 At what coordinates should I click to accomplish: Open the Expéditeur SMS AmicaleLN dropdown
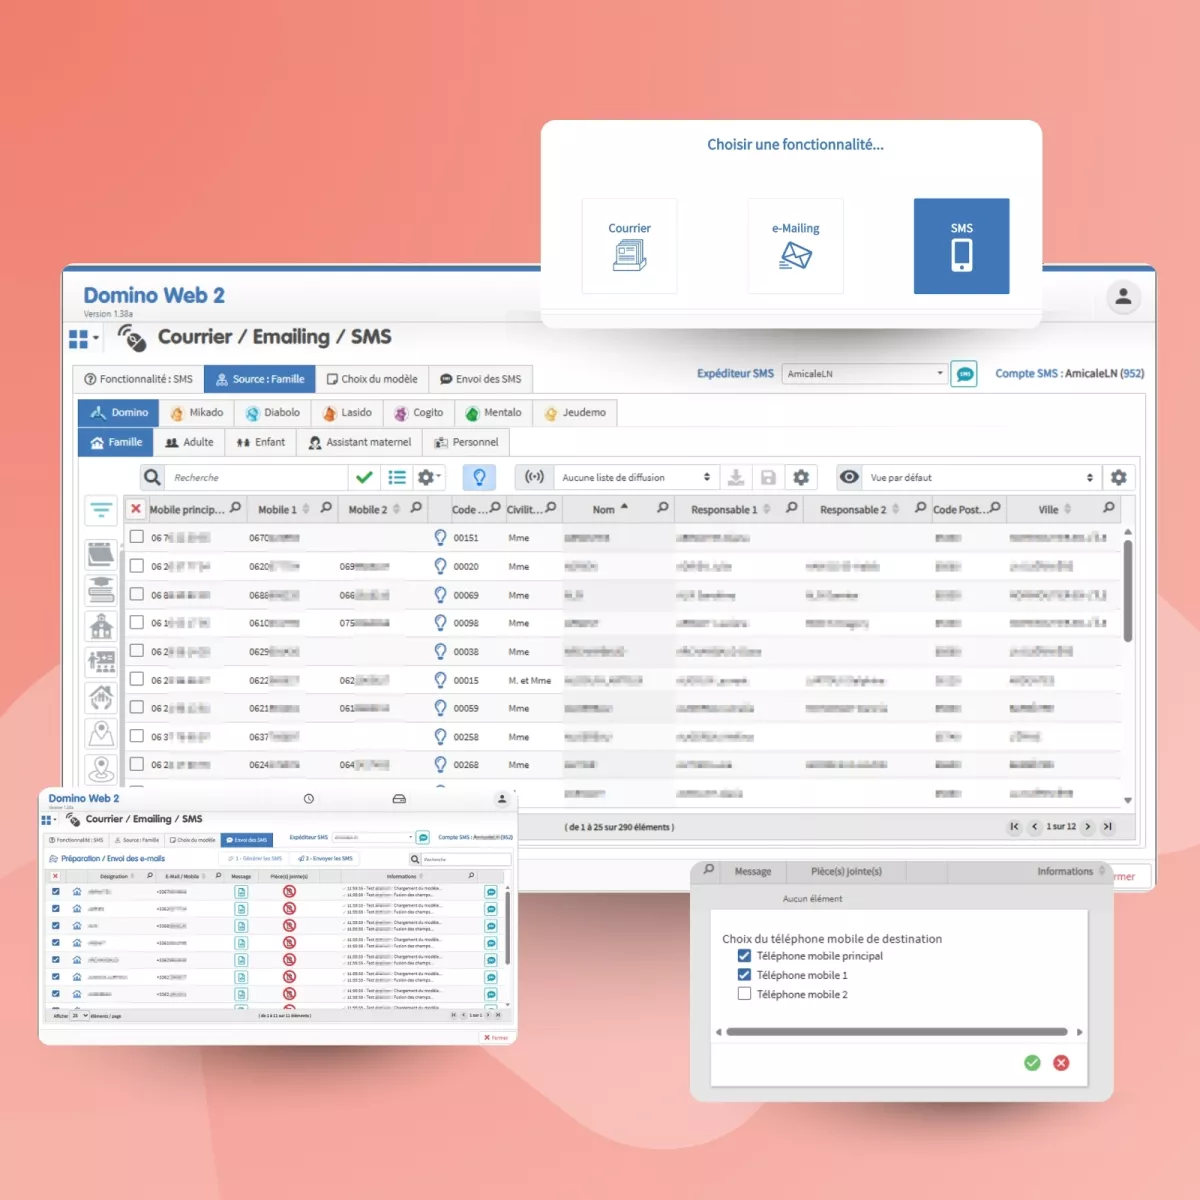coord(864,374)
